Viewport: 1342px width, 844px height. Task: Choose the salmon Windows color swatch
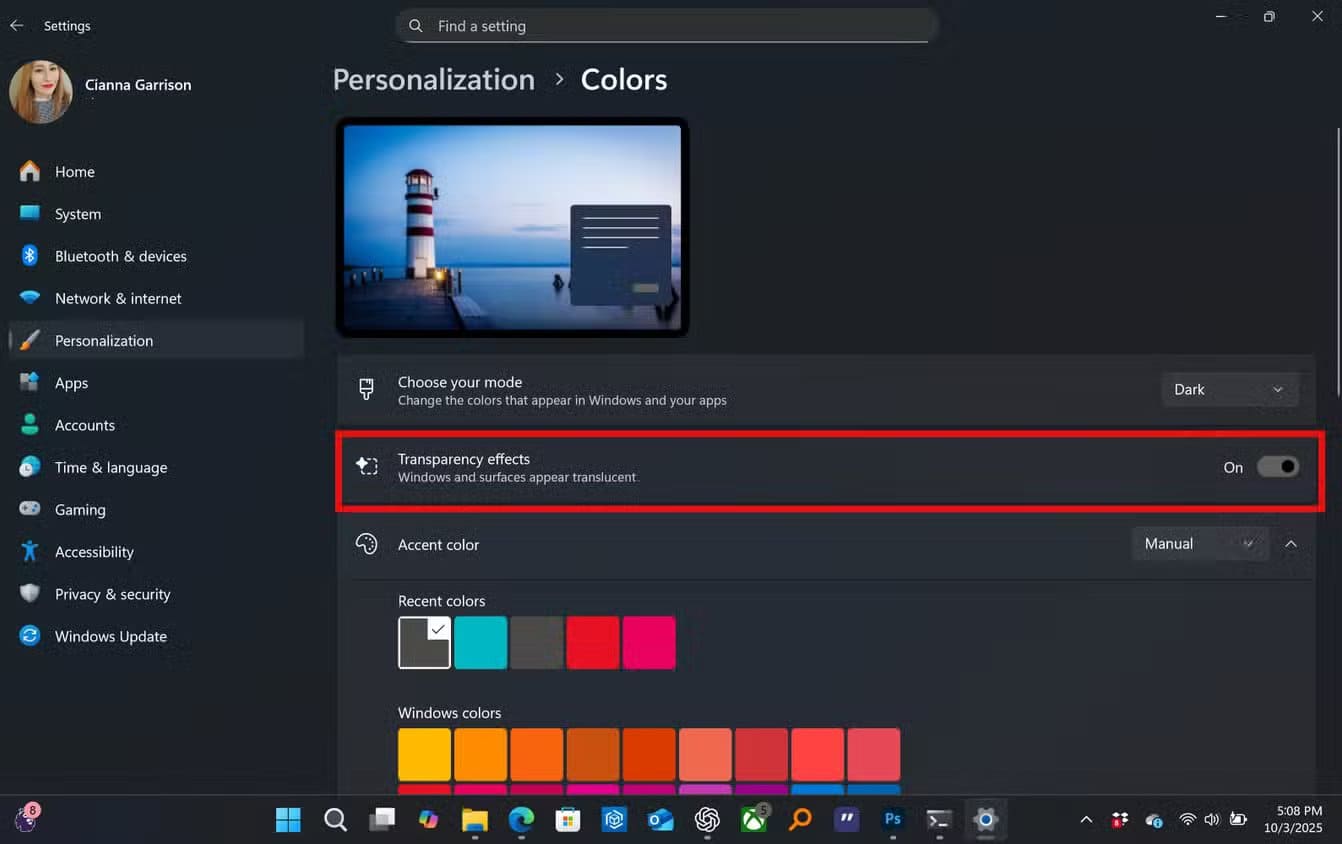click(x=705, y=754)
